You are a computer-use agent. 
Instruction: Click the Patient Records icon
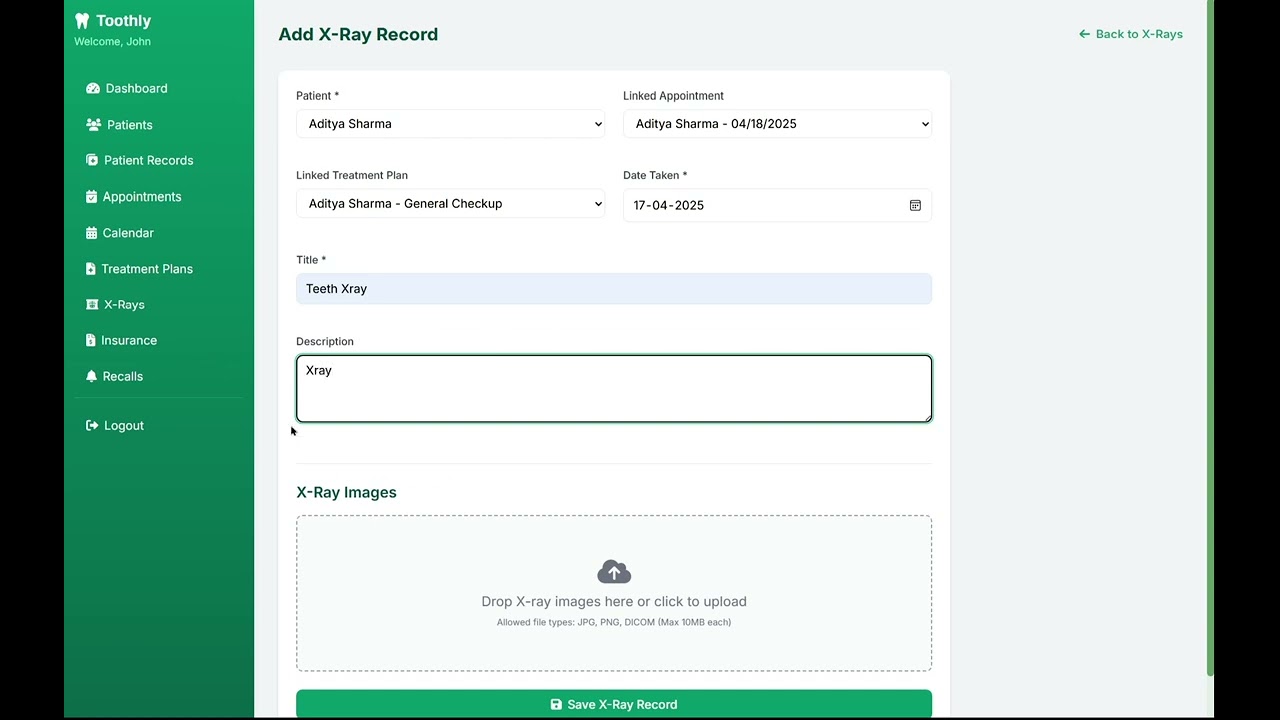[92, 160]
